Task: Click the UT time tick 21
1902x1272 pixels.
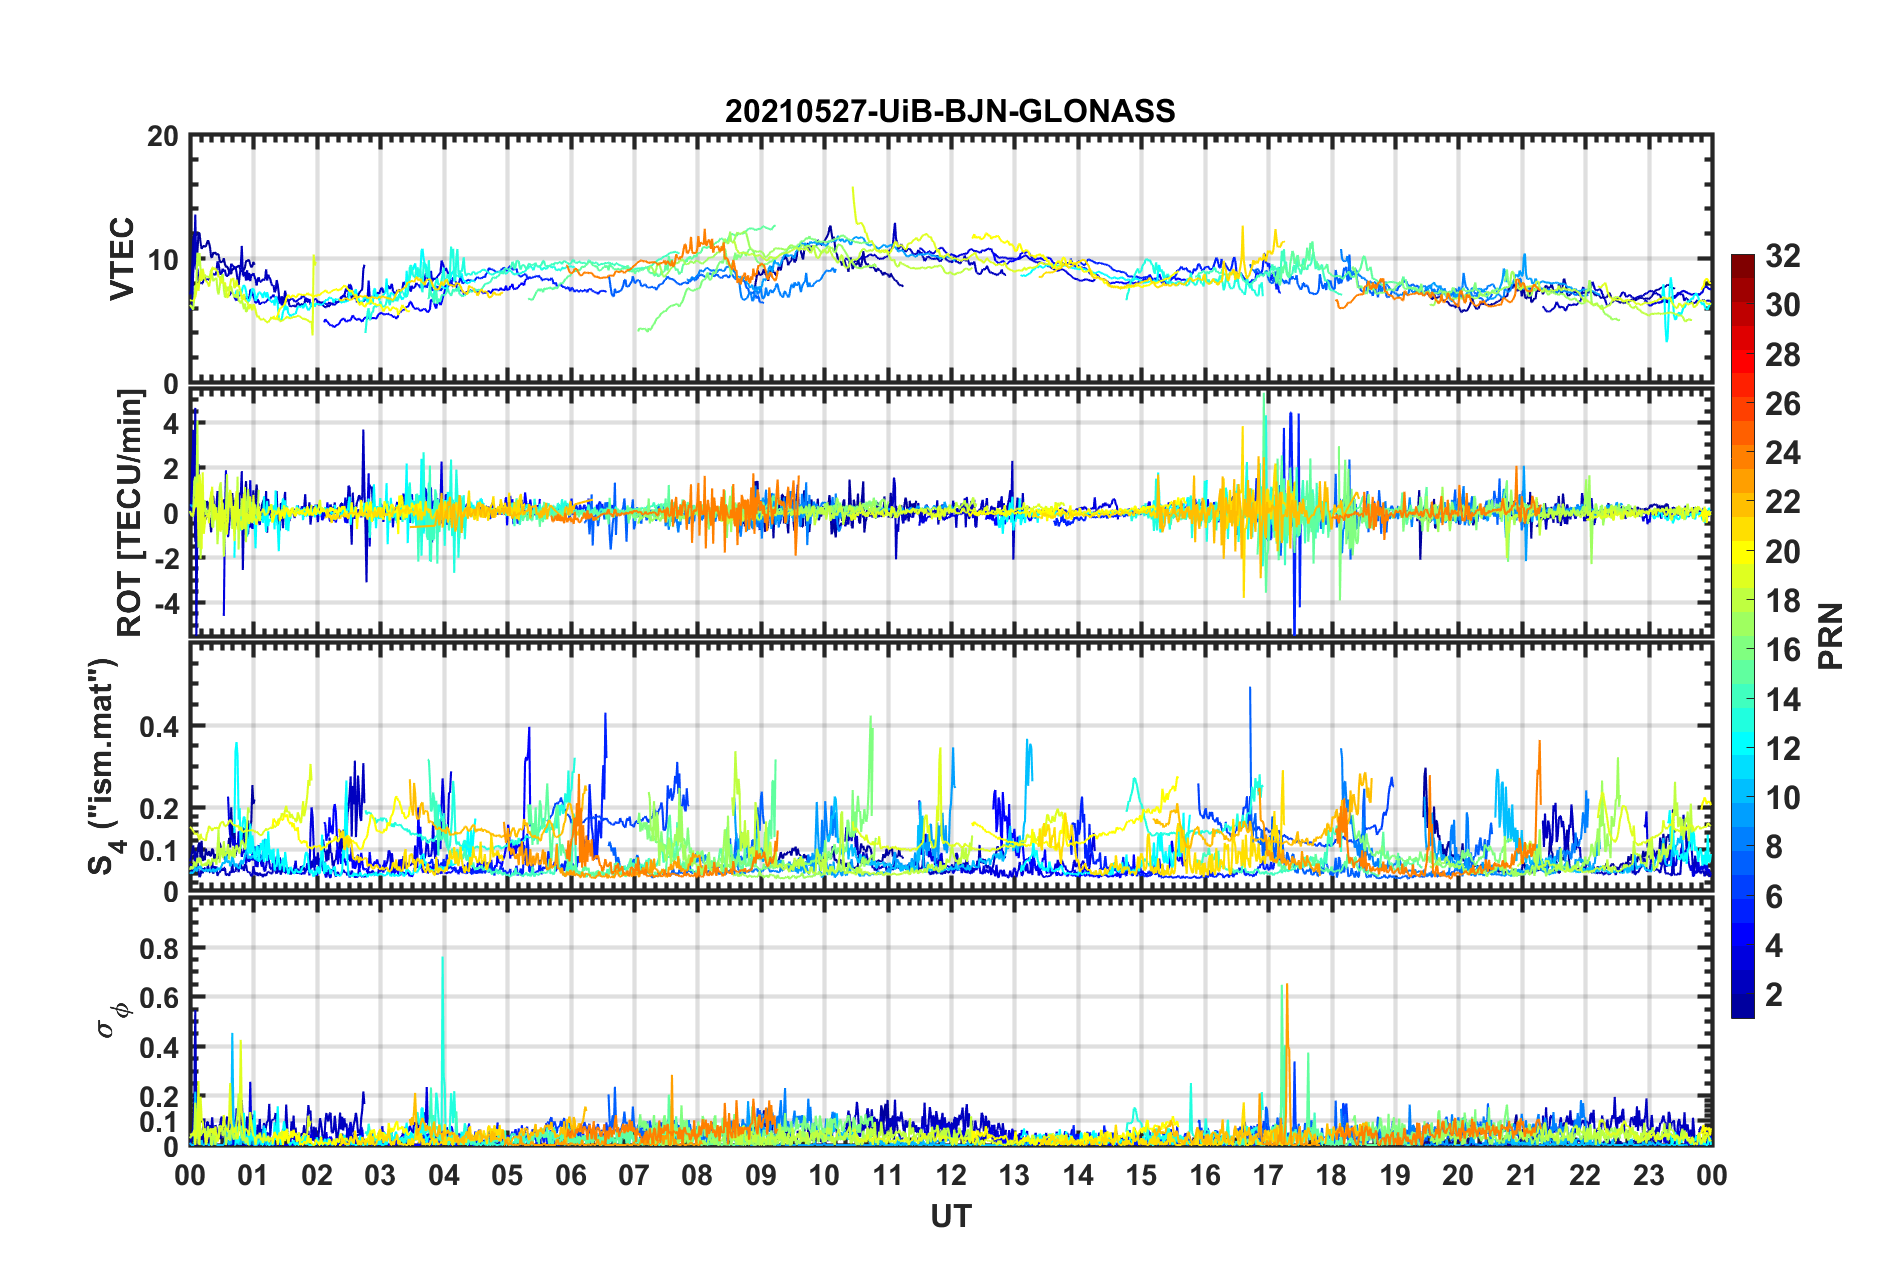Action: point(1522,1175)
